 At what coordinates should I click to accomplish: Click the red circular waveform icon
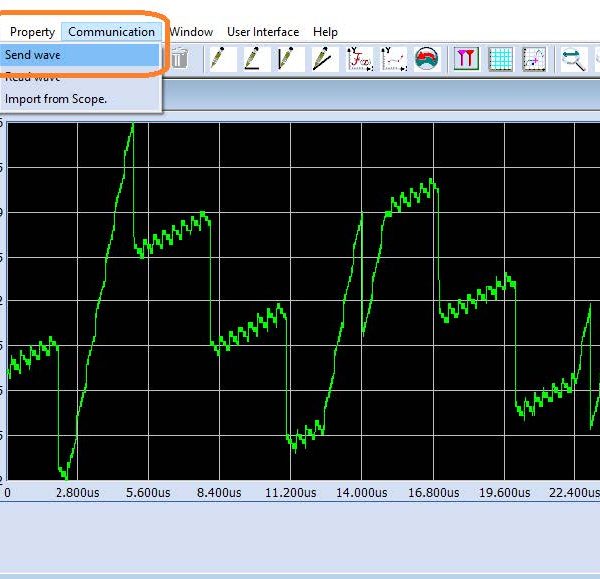427,59
